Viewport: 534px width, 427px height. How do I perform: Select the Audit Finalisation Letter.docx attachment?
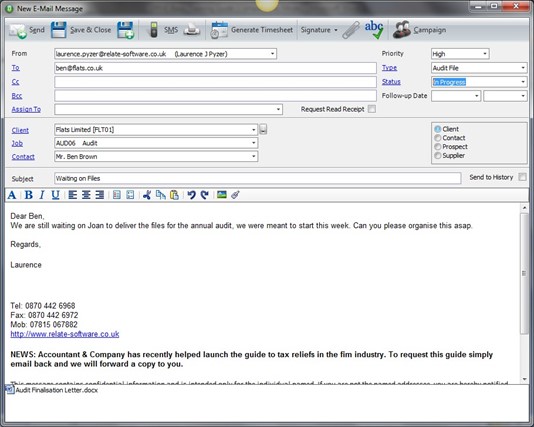52,390
